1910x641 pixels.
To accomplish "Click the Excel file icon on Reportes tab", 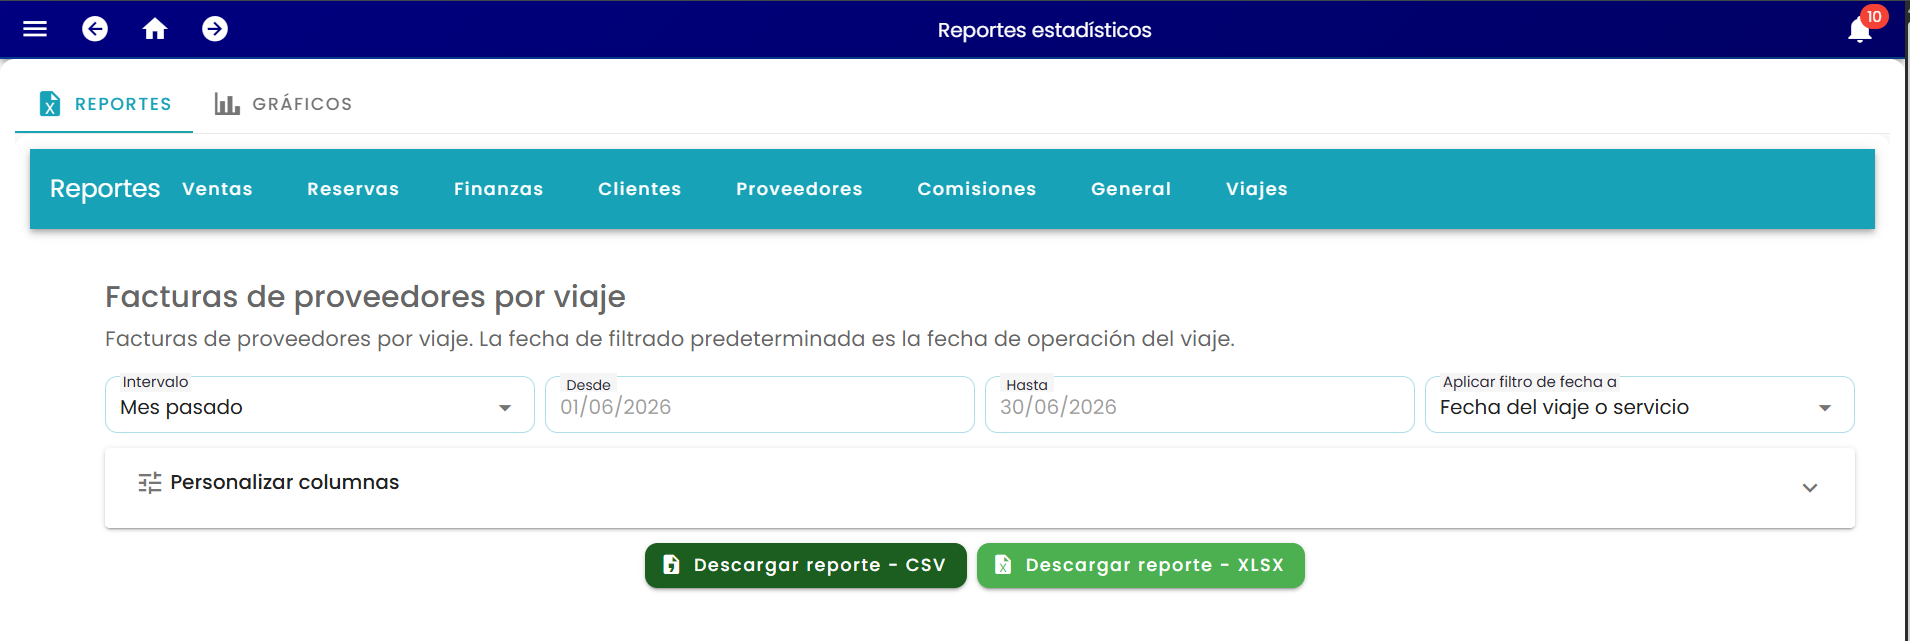I will [49, 103].
